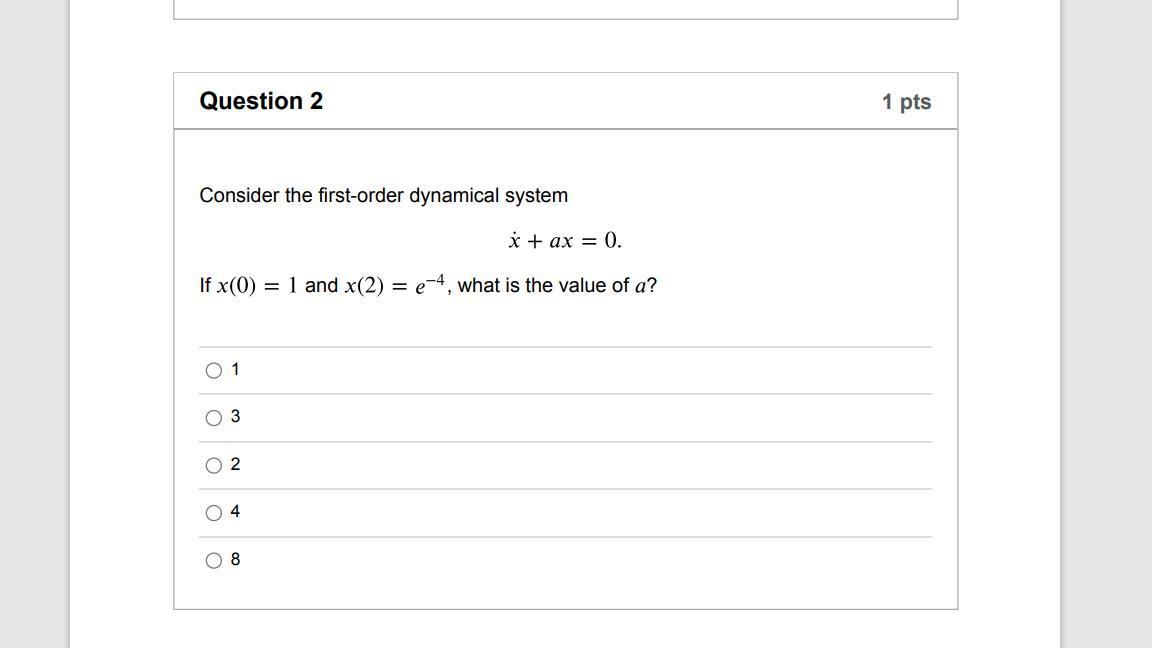
Task: Click the Question 2 header bar
Action: tap(565, 100)
